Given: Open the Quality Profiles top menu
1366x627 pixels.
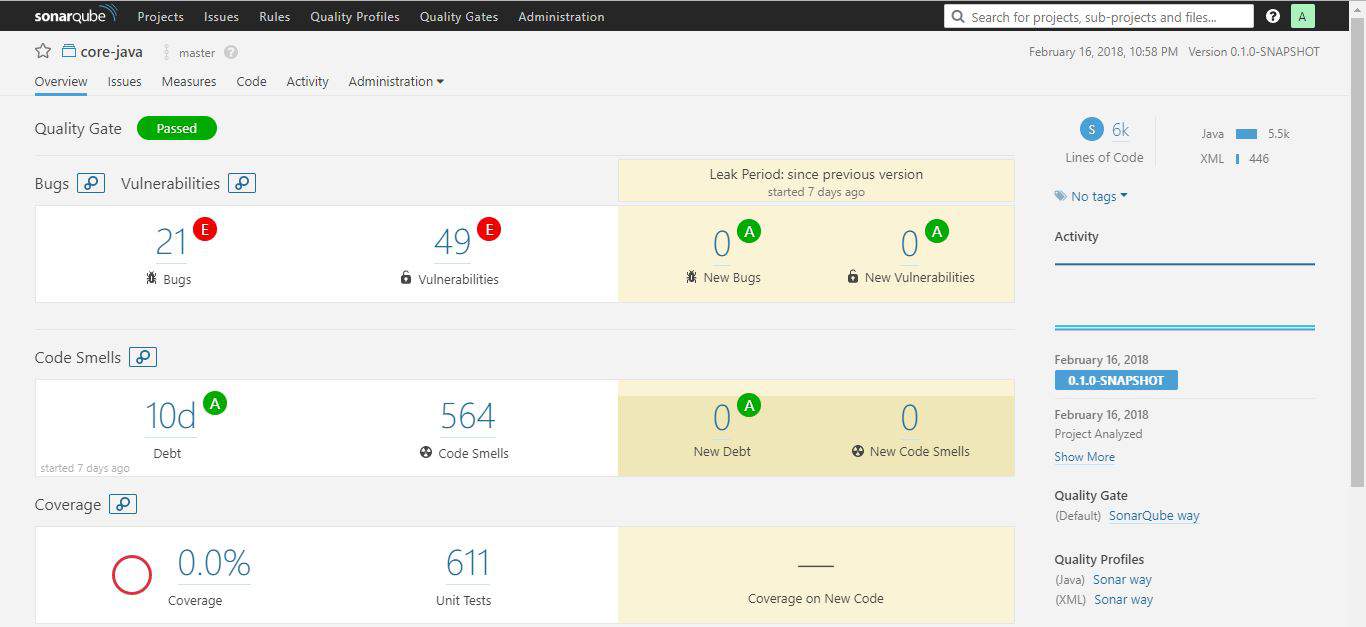Looking at the screenshot, I should (354, 17).
